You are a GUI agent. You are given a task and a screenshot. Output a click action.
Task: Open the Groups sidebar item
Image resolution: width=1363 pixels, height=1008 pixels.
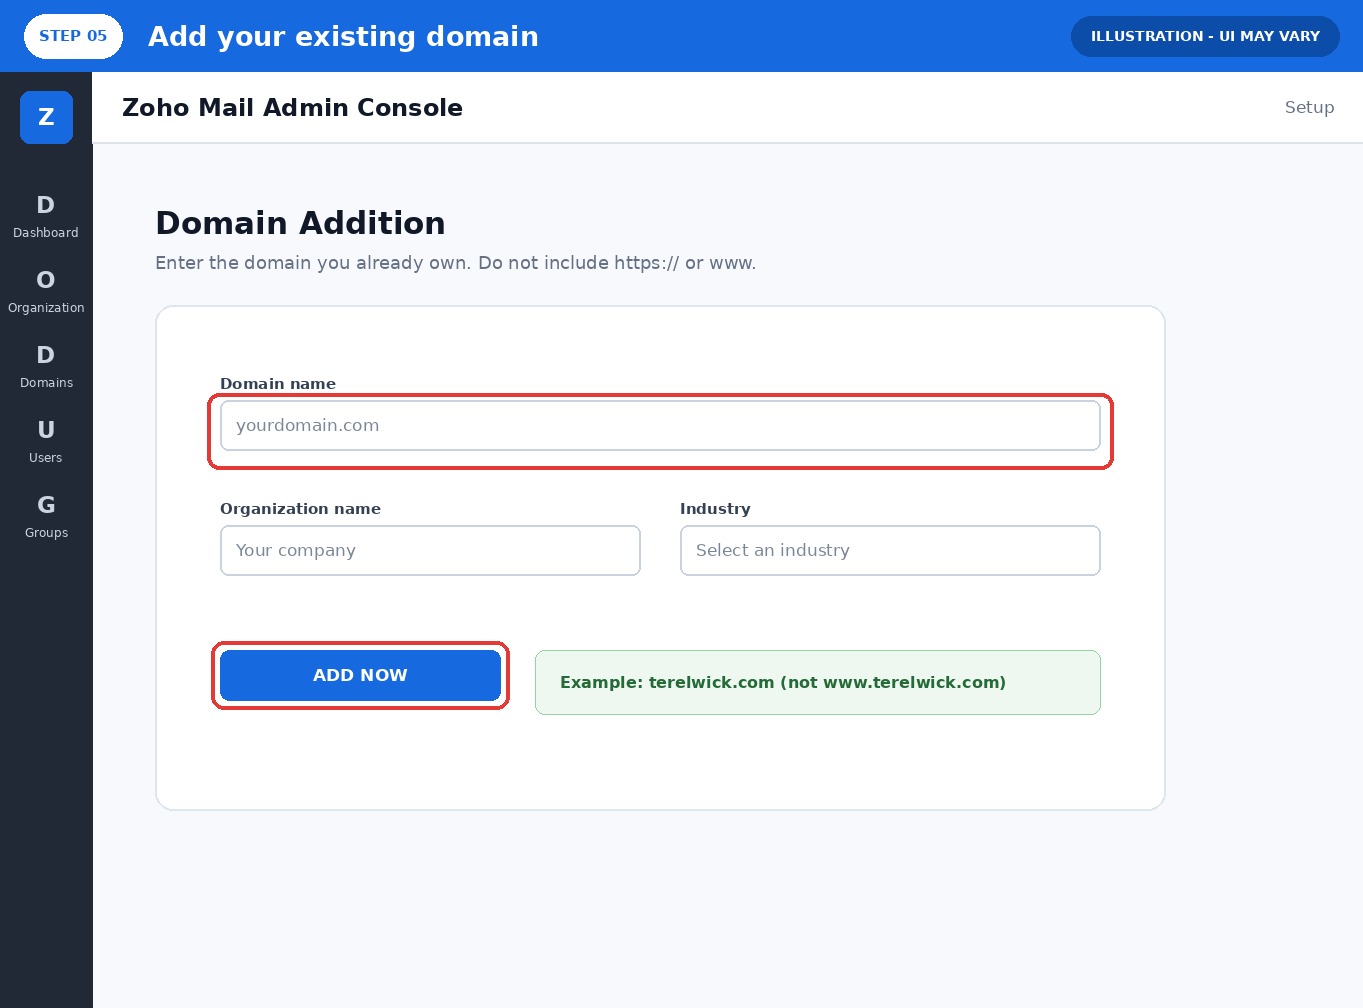pyautogui.click(x=46, y=516)
